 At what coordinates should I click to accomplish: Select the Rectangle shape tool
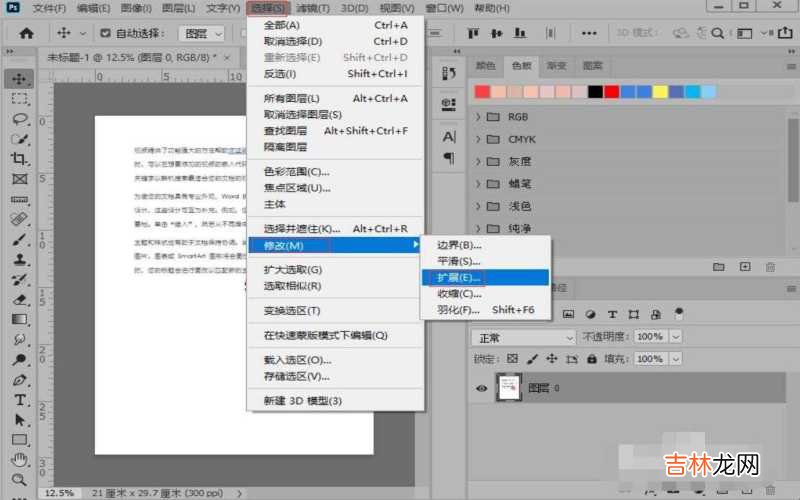[x=19, y=440]
